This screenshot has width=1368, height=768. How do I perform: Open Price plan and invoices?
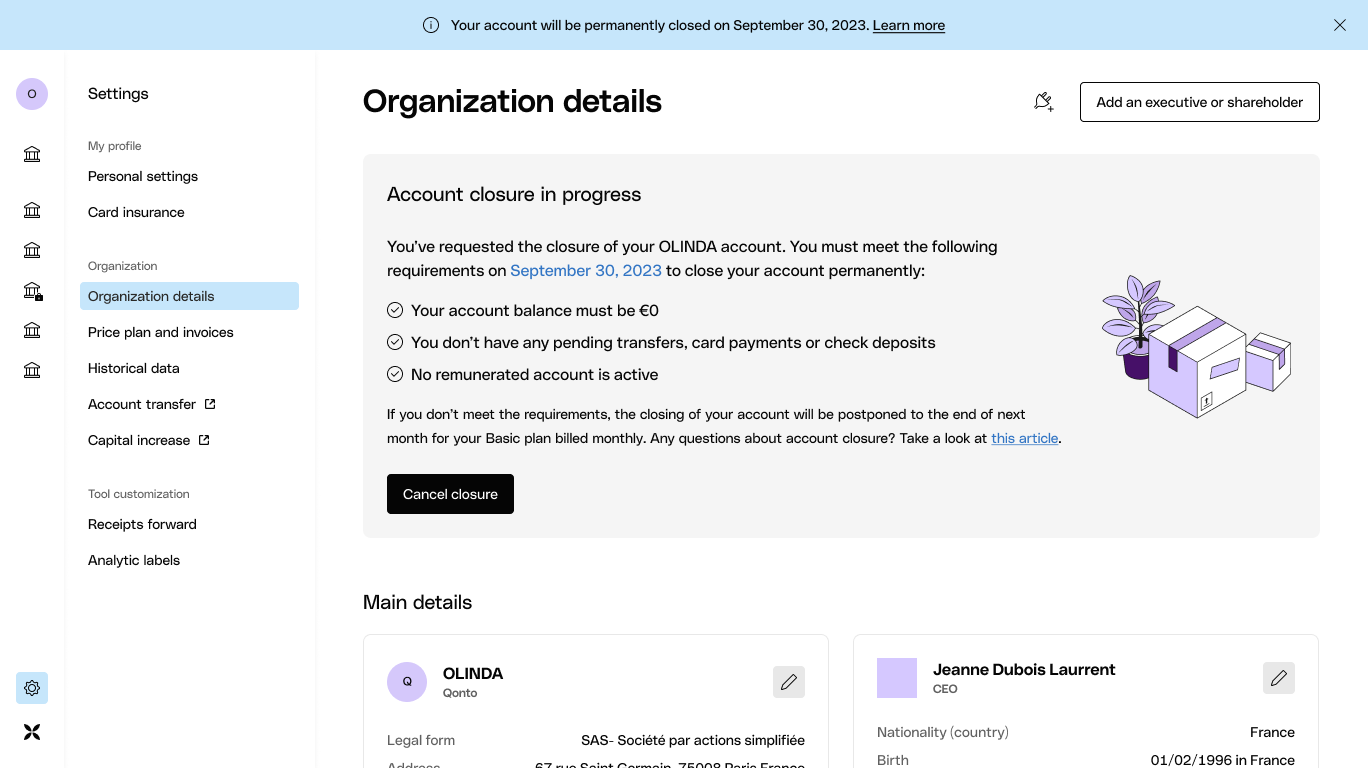161,332
